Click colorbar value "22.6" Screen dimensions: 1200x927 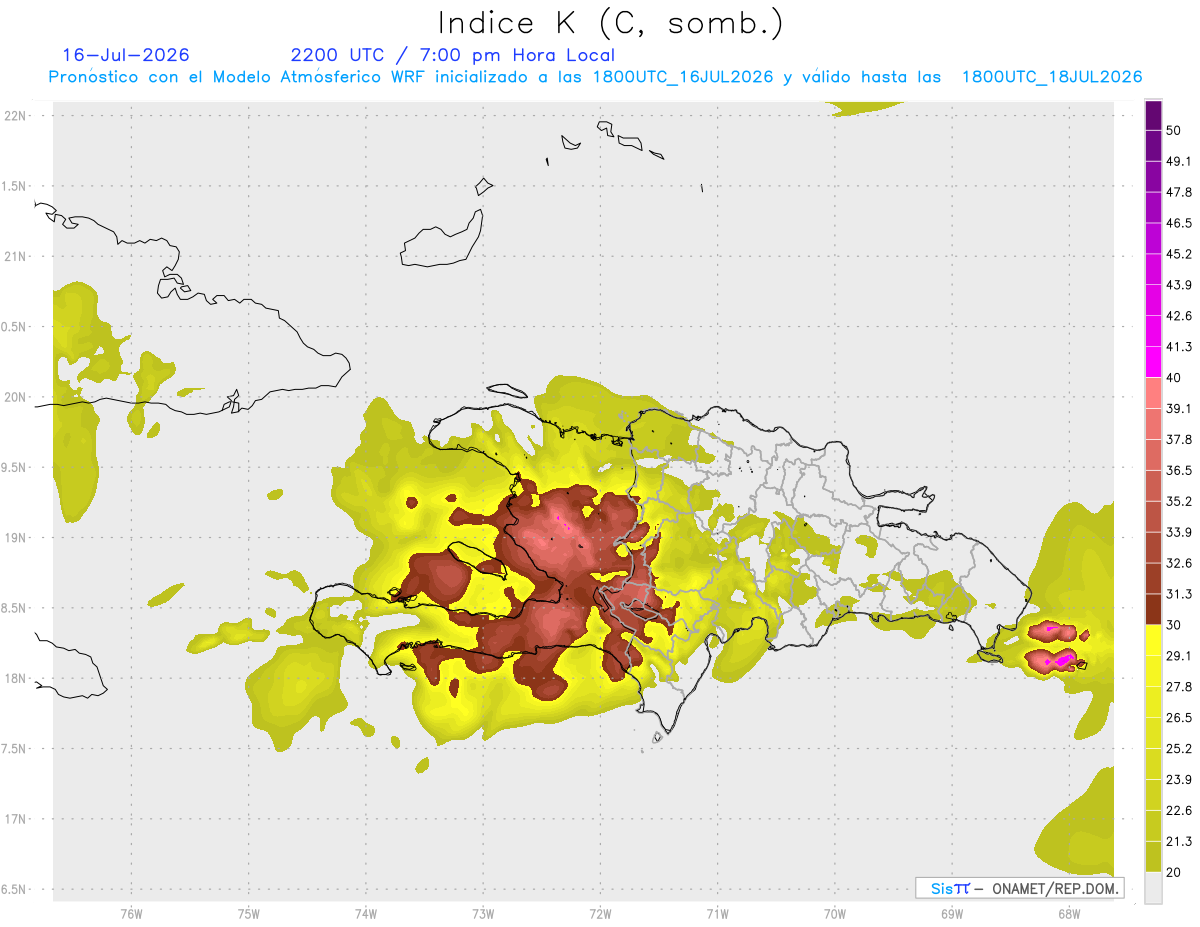(x=1179, y=810)
